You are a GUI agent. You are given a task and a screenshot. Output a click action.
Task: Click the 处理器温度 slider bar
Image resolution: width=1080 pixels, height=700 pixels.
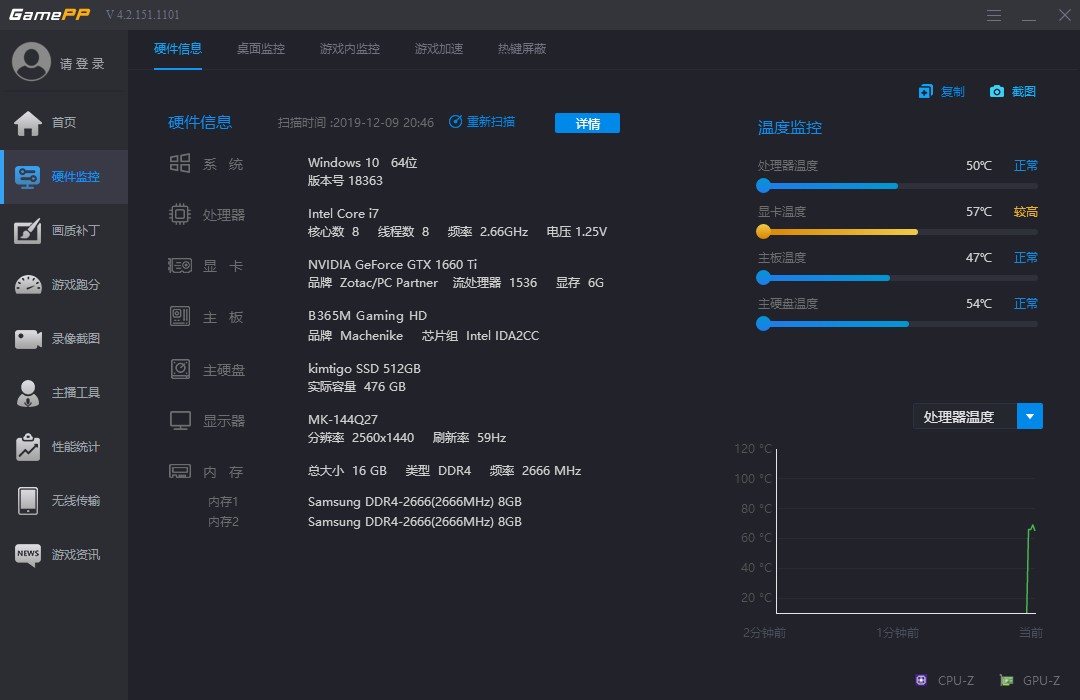pos(897,186)
